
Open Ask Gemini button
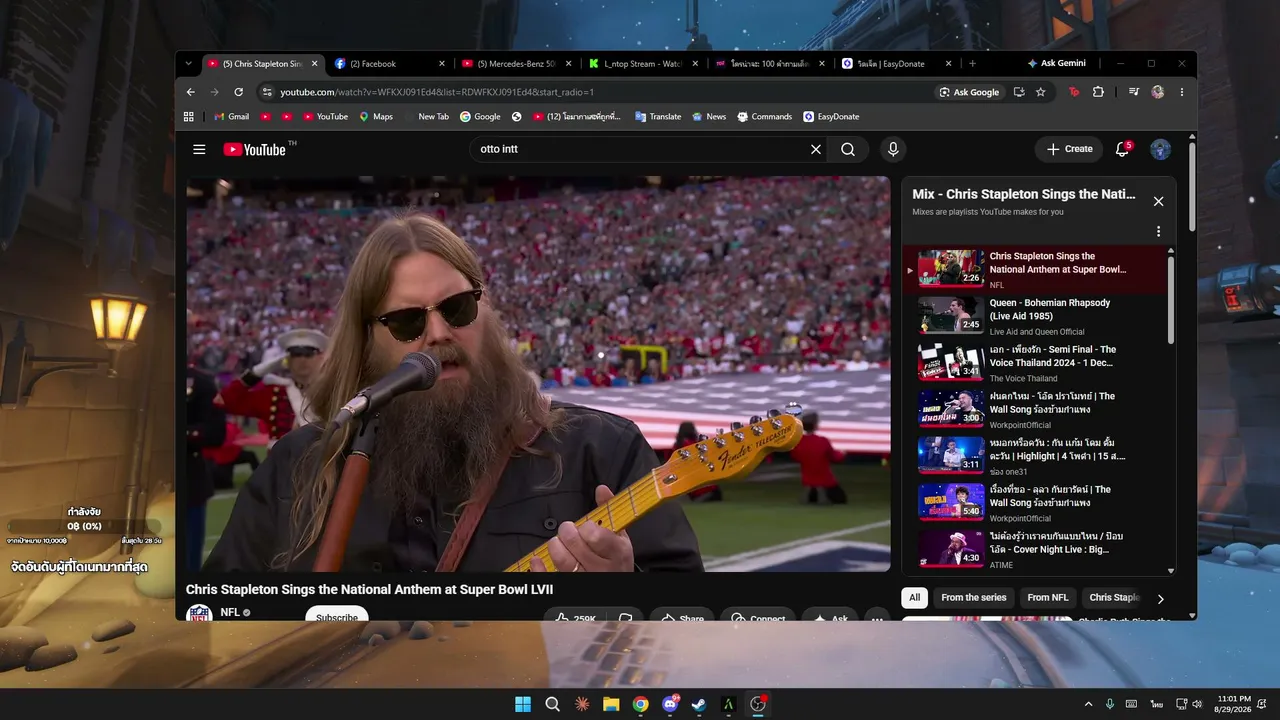[1056, 63]
